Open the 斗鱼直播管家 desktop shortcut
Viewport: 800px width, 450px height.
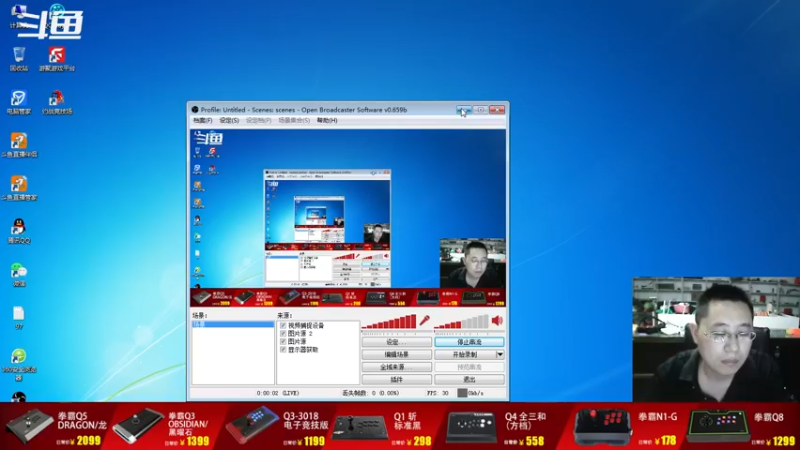(19, 188)
